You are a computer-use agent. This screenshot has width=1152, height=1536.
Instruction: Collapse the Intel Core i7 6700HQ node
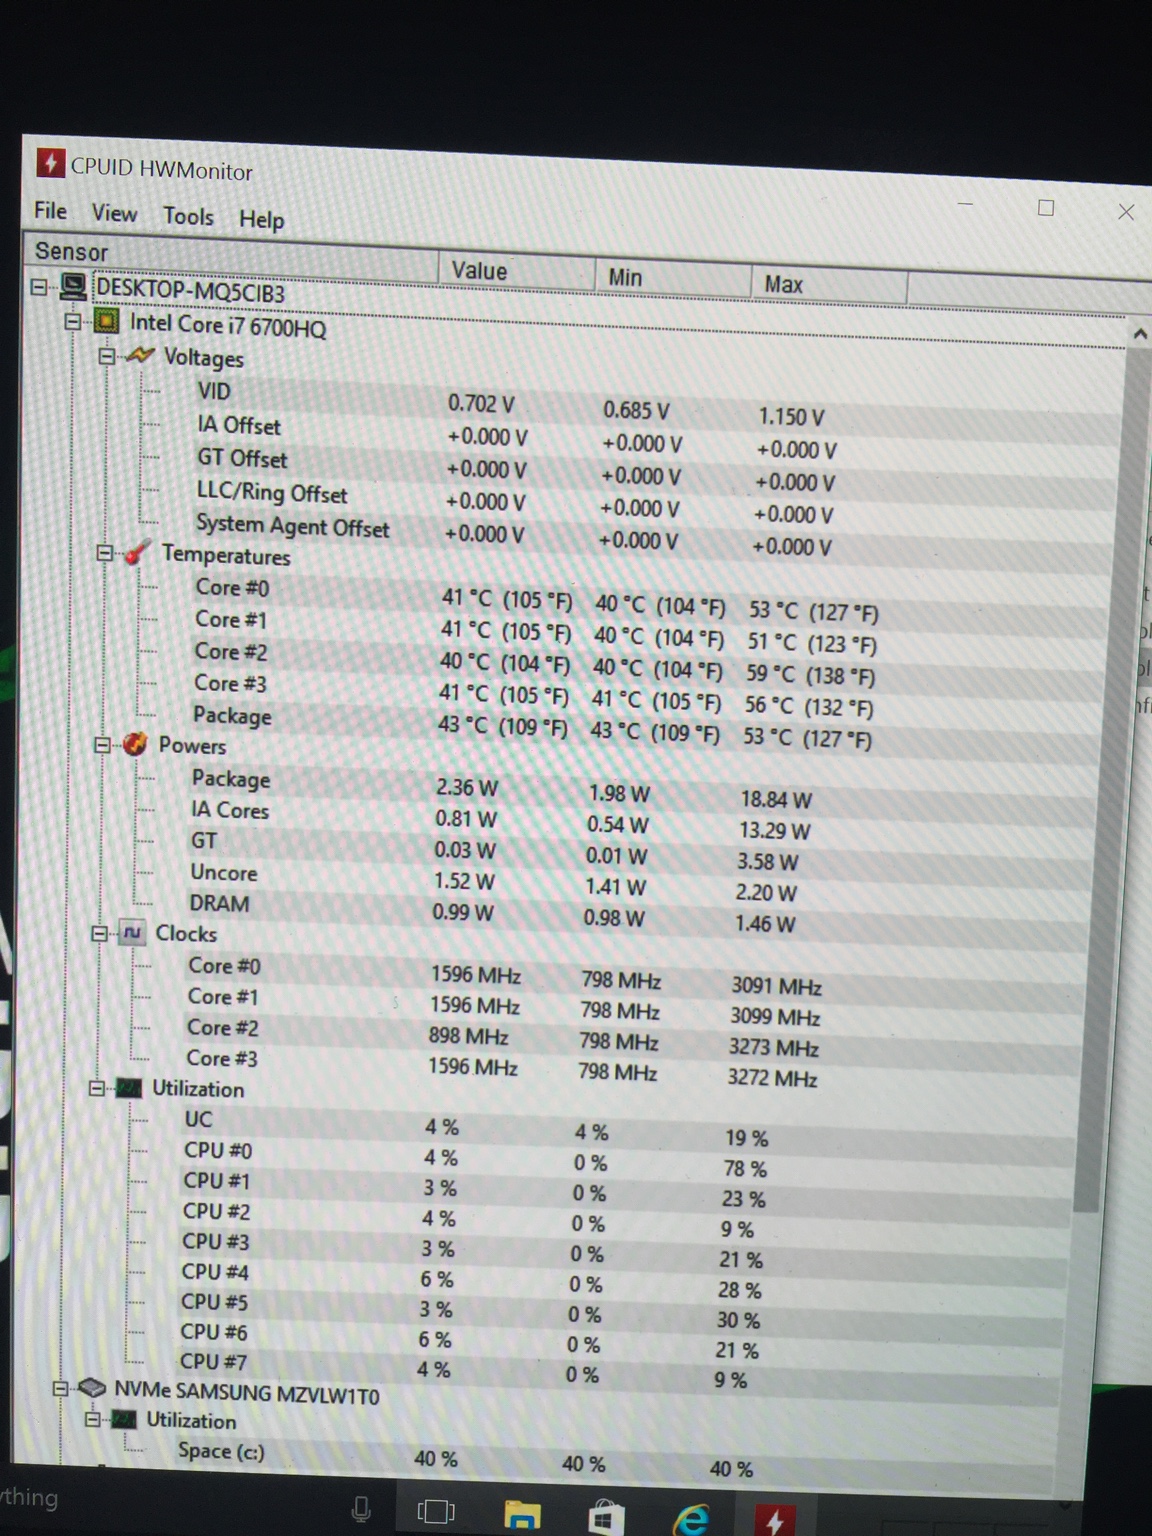(73, 322)
